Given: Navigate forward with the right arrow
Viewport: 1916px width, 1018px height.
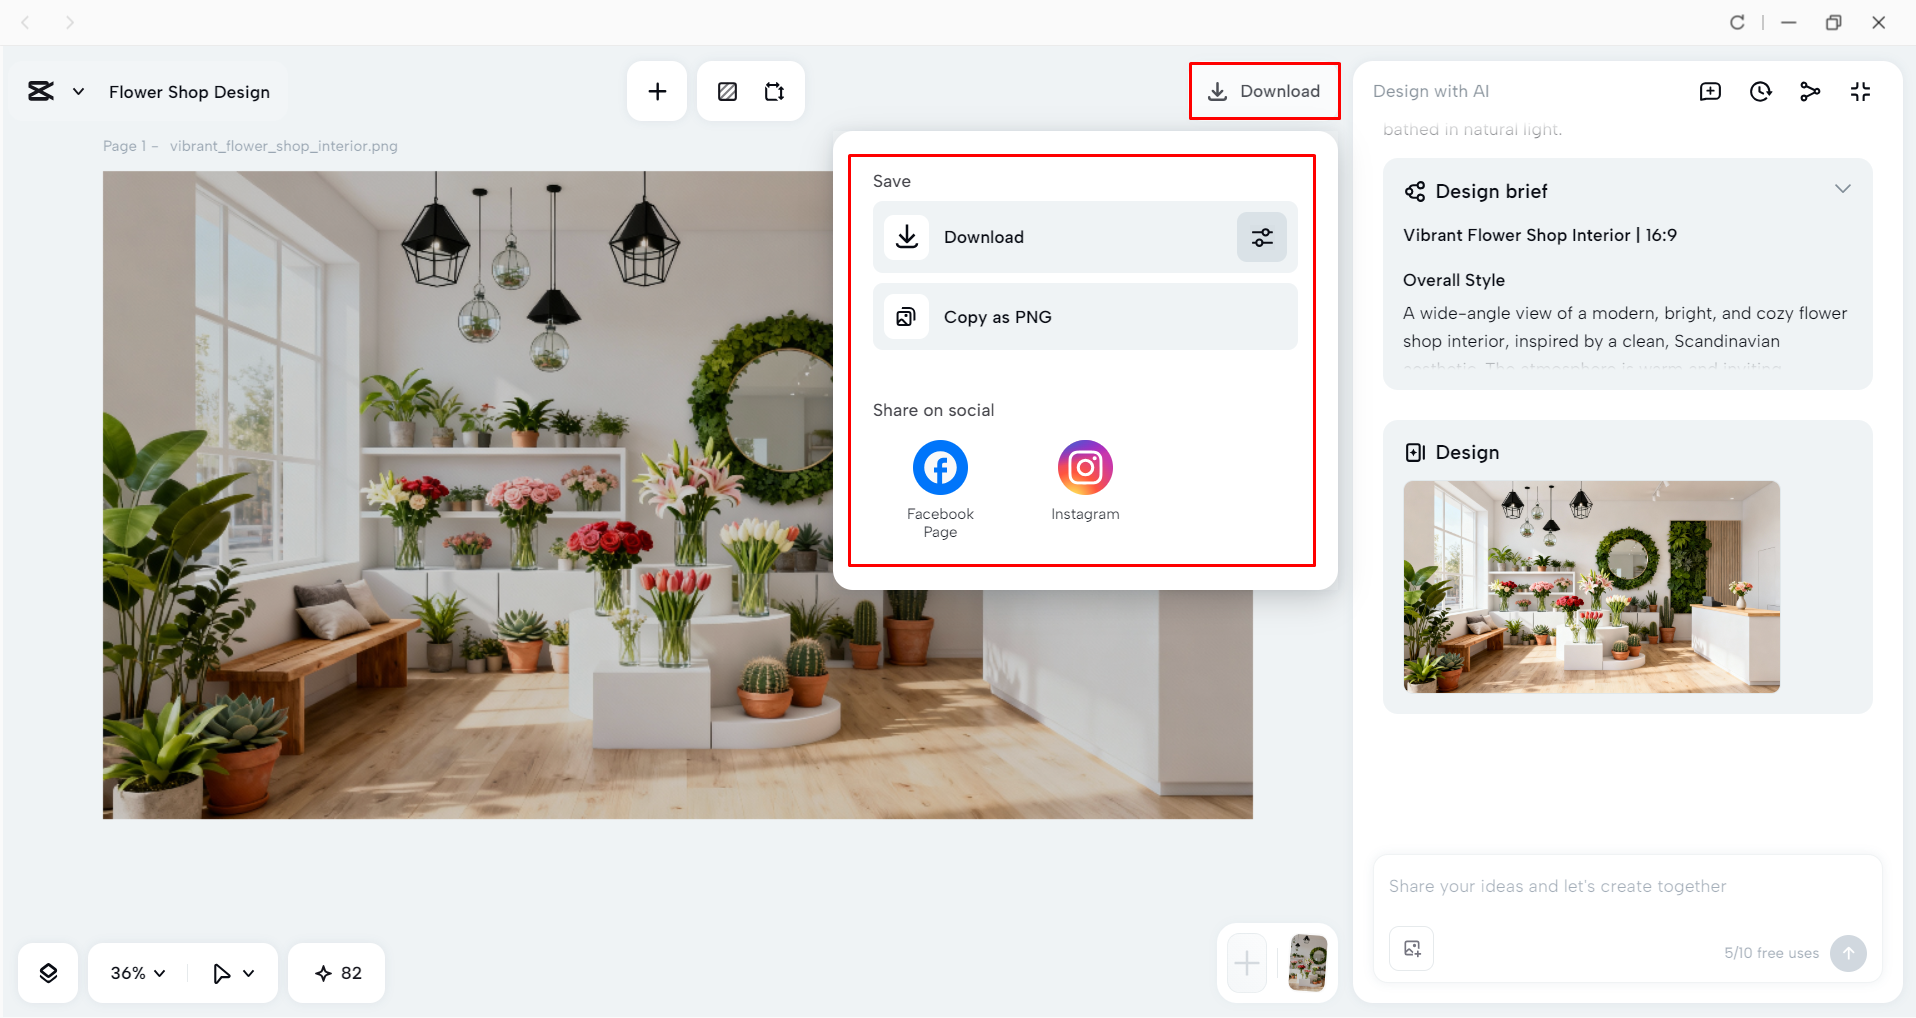Looking at the screenshot, I should coord(69,22).
